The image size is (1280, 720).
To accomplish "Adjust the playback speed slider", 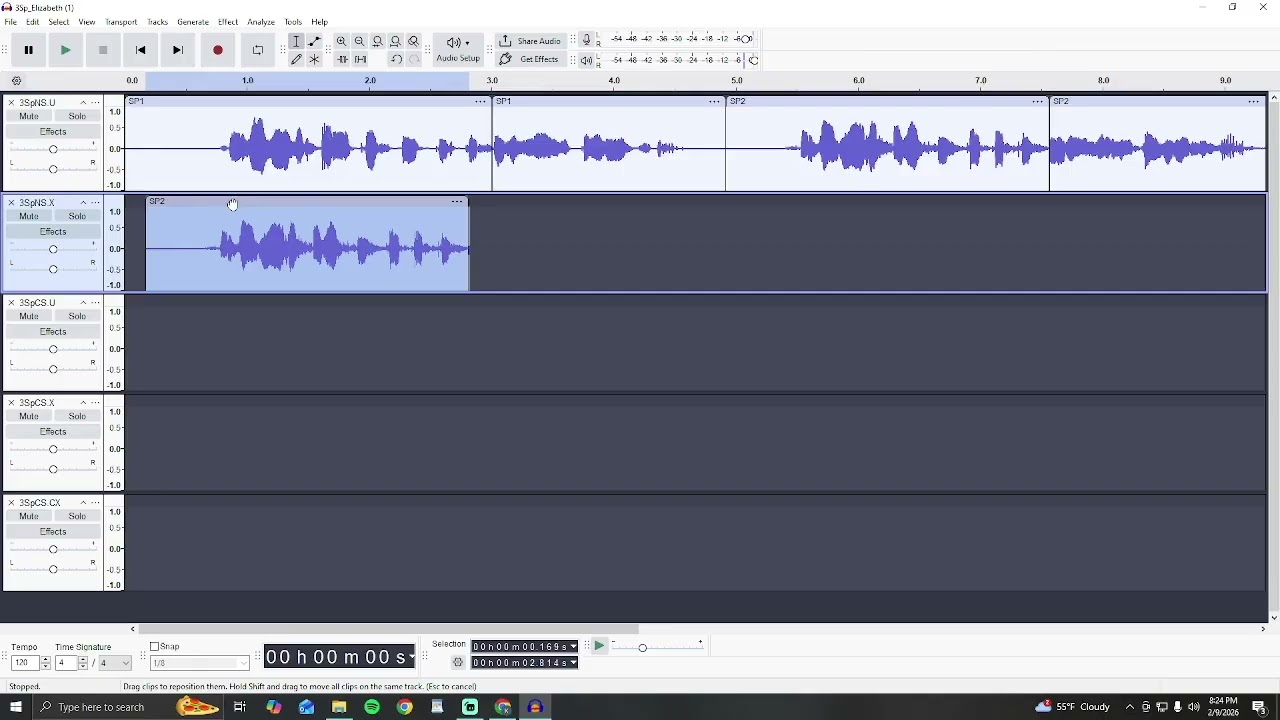I will pyautogui.click(x=659, y=648).
